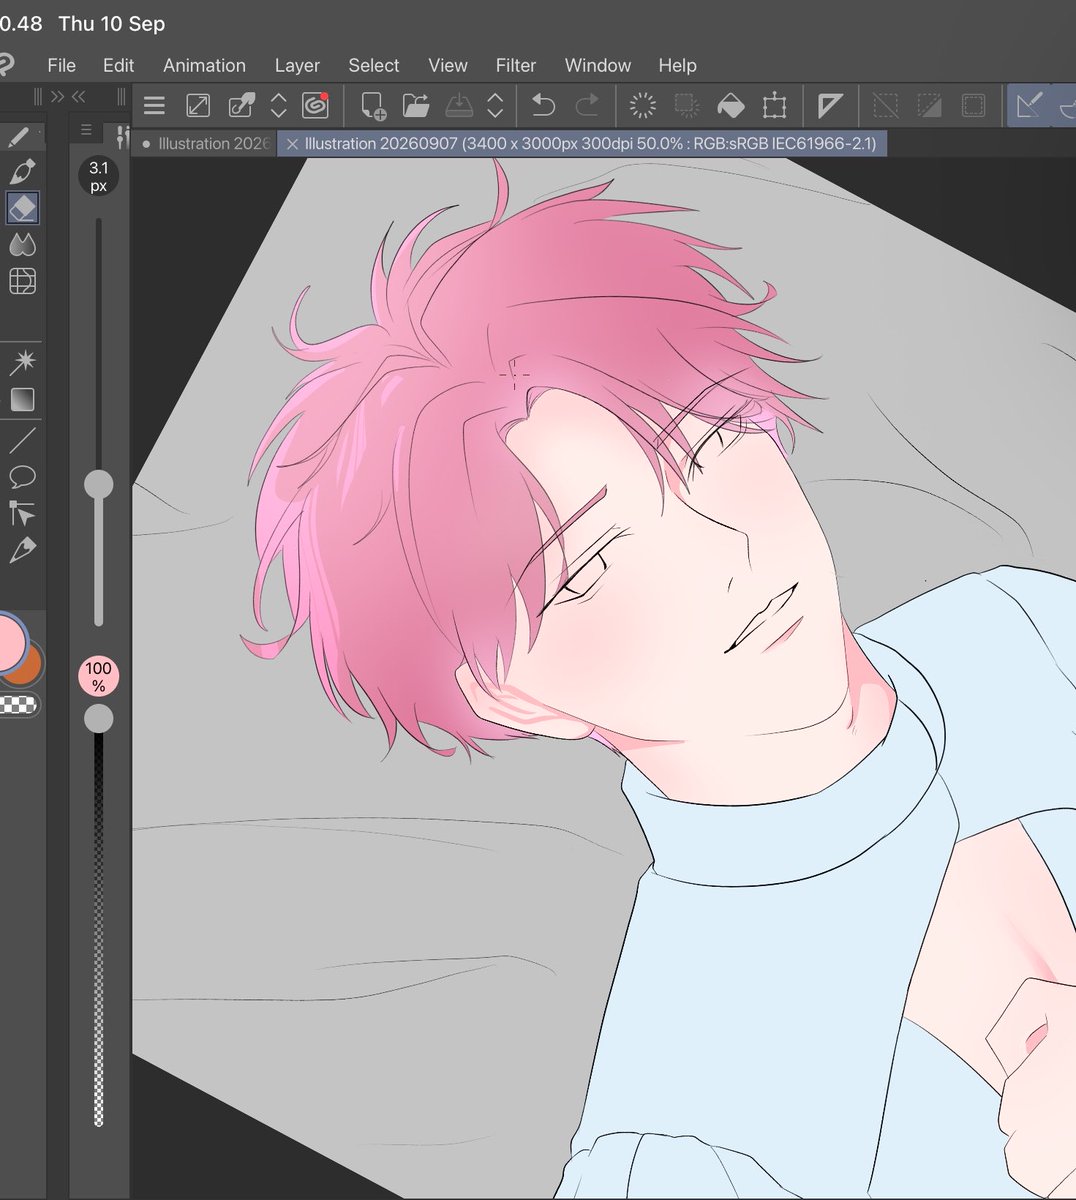The width and height of the screenshot is (1076, 1200).
Task: Toggle Snap to Ruler
Action: 1029,105
